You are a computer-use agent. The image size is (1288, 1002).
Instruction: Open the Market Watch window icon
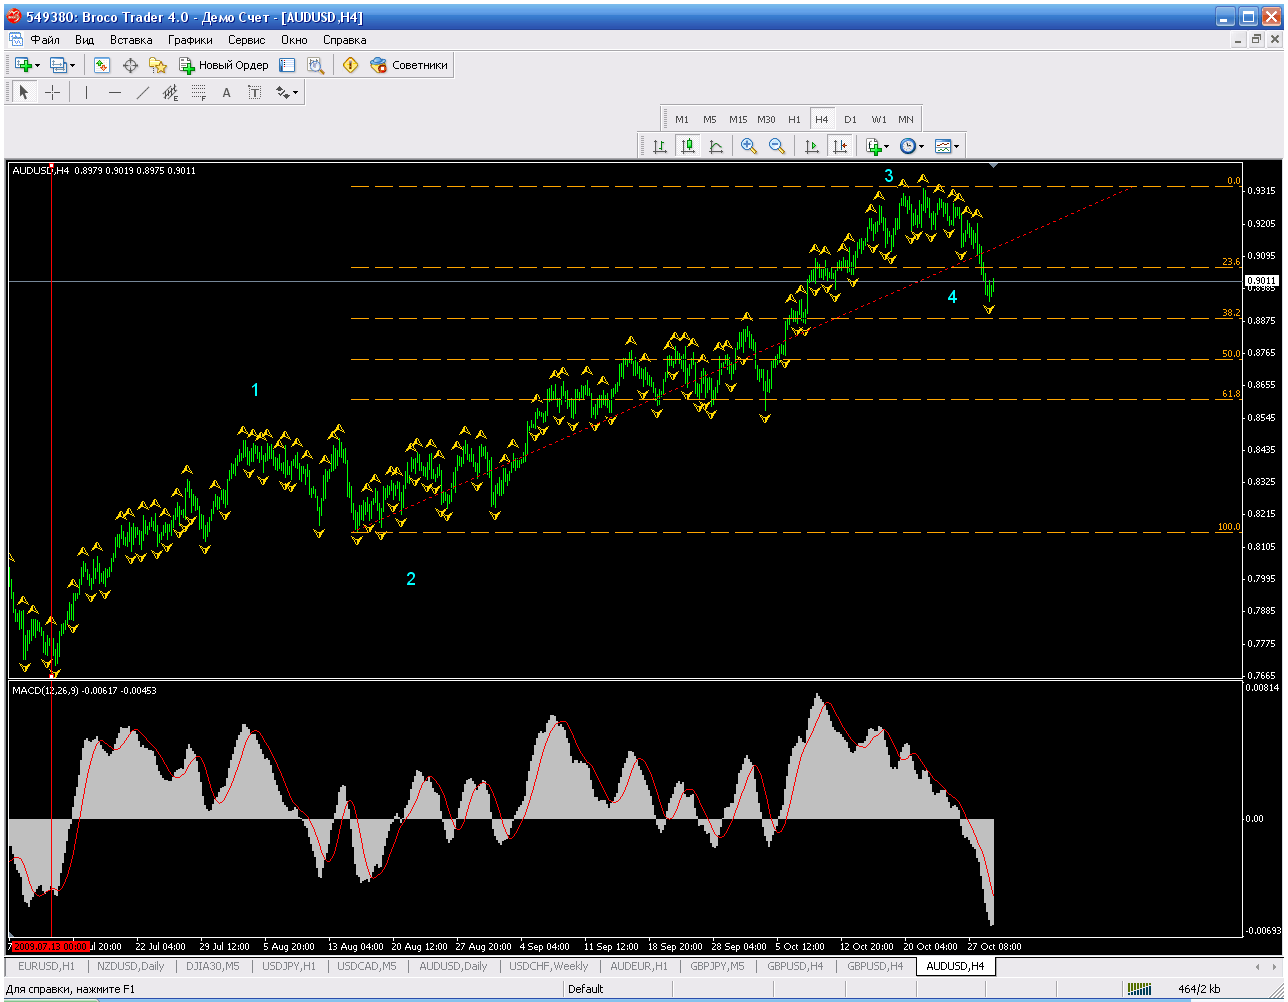(x=102, y=65)
